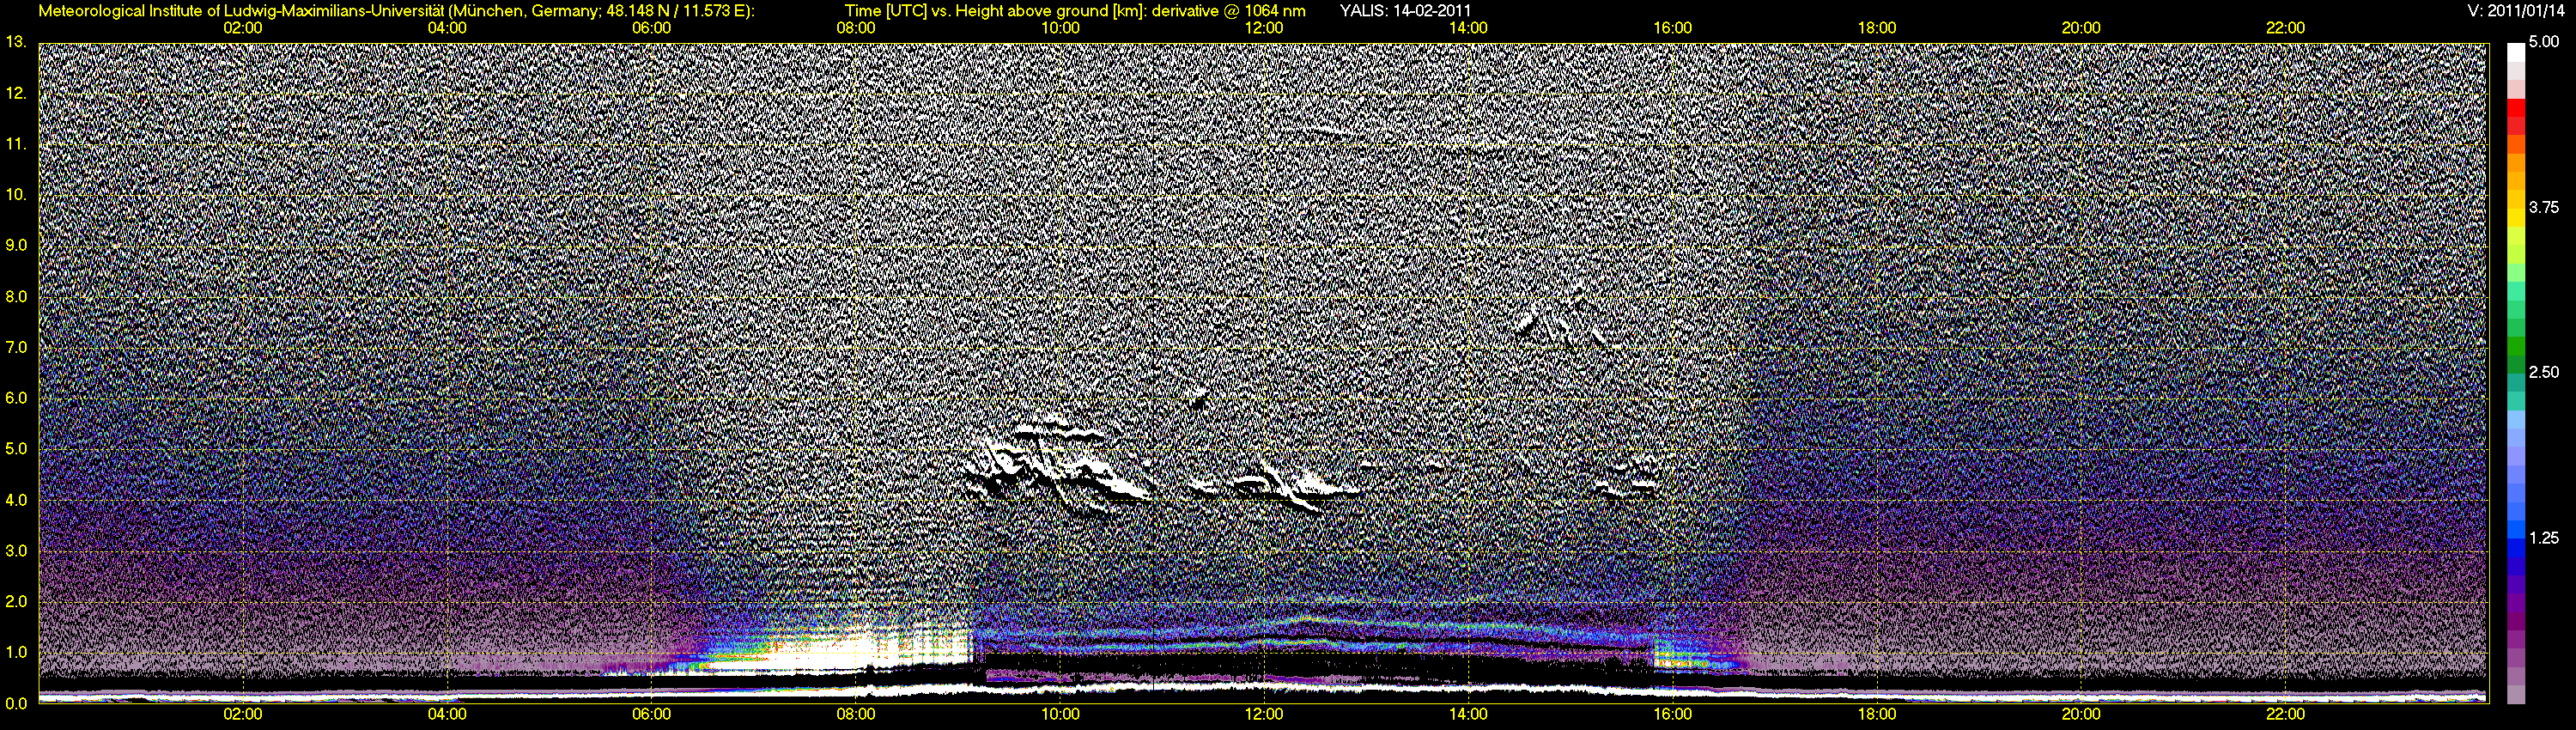Screen dimensions: 2576x730
Task: Click the 7.0 height axis label
Action: tap(16, 347)
